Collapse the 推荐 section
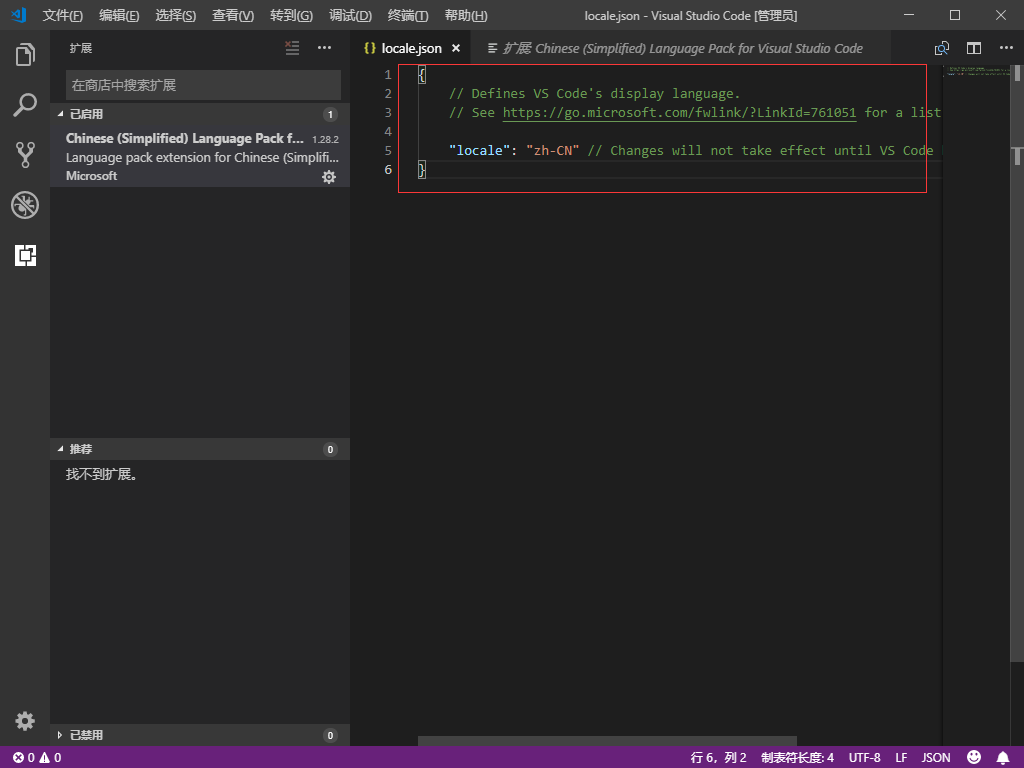 point(200,449)
